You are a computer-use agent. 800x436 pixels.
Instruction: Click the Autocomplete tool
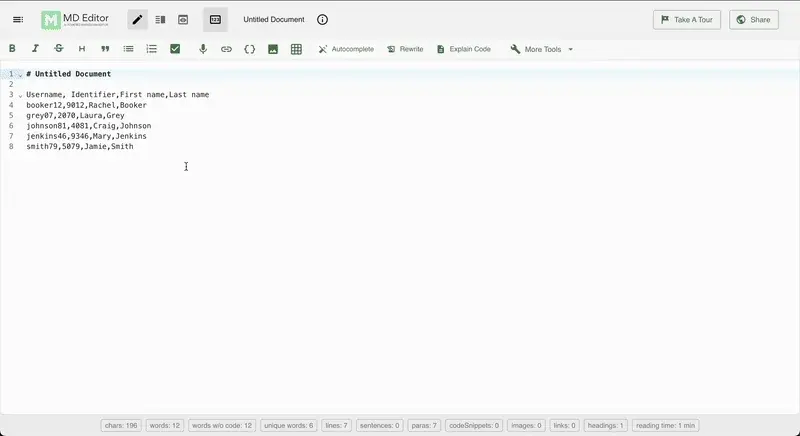(346, 49)
